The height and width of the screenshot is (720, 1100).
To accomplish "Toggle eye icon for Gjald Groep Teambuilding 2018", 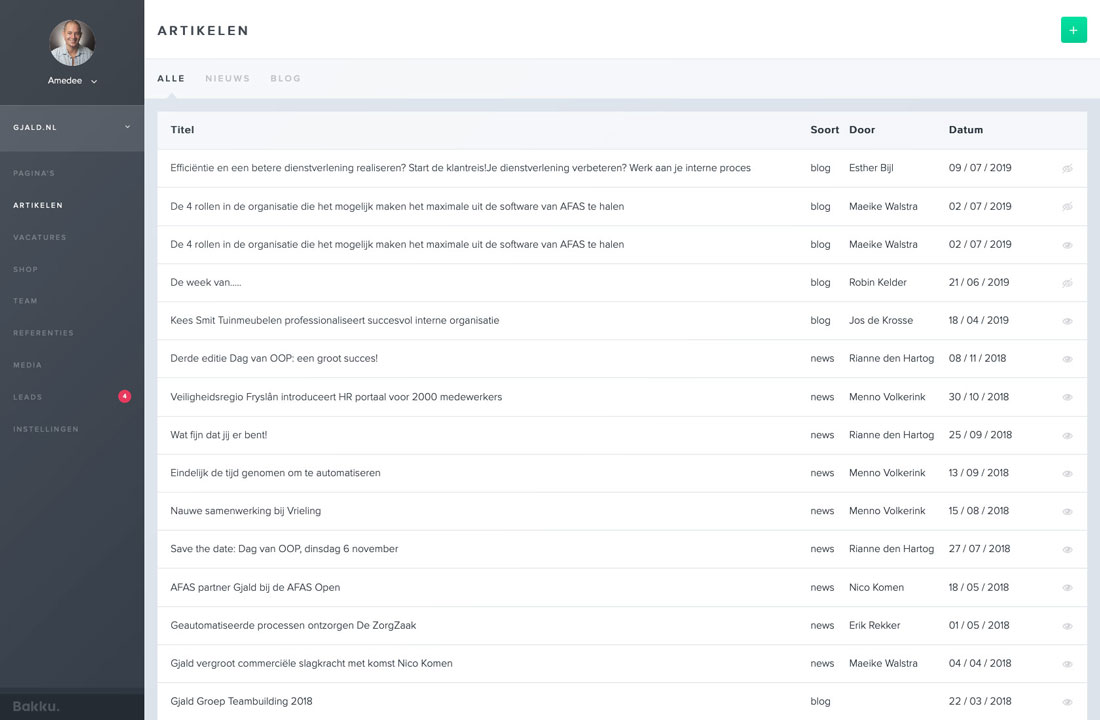I will coord(1067,702).
